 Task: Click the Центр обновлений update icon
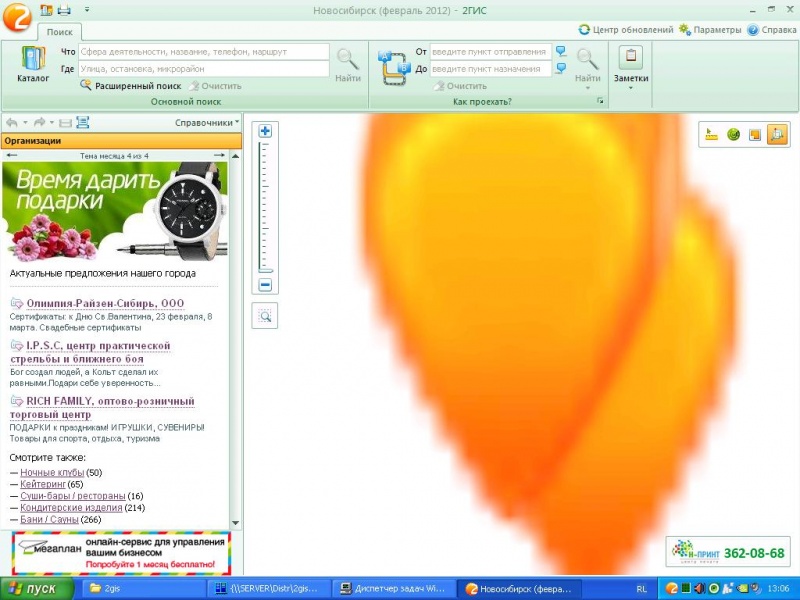pos(584,30)
